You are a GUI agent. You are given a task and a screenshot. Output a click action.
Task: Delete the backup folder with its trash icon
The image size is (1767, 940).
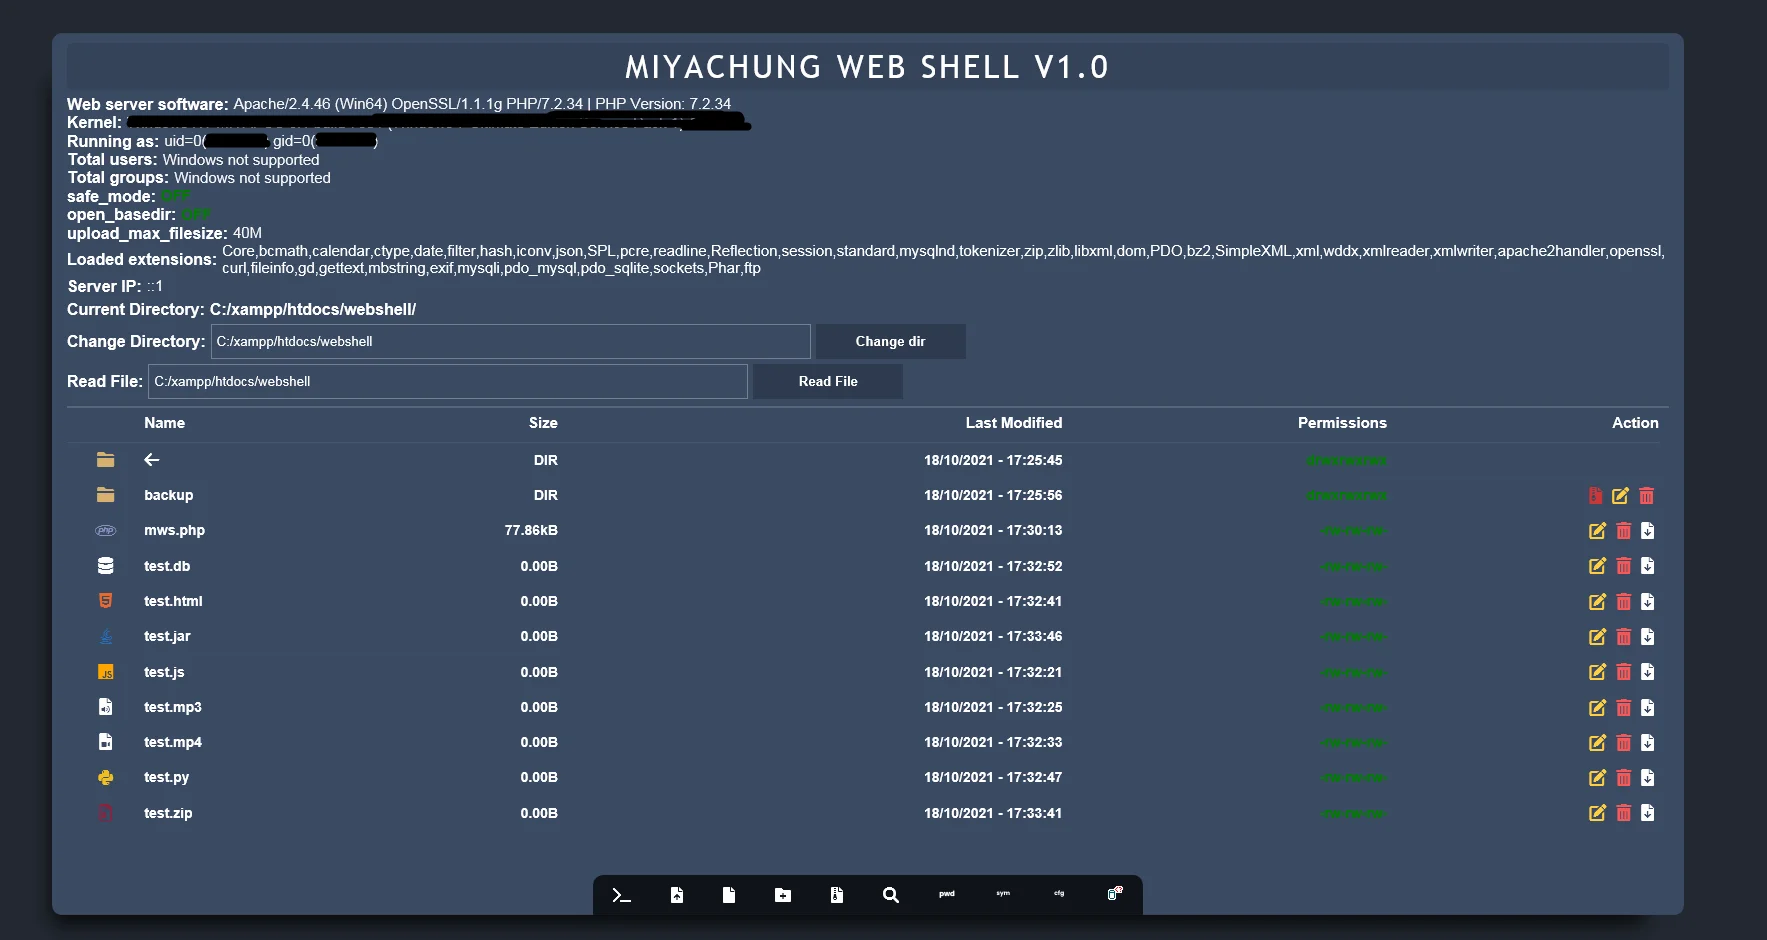click(x=1646, y=495)
